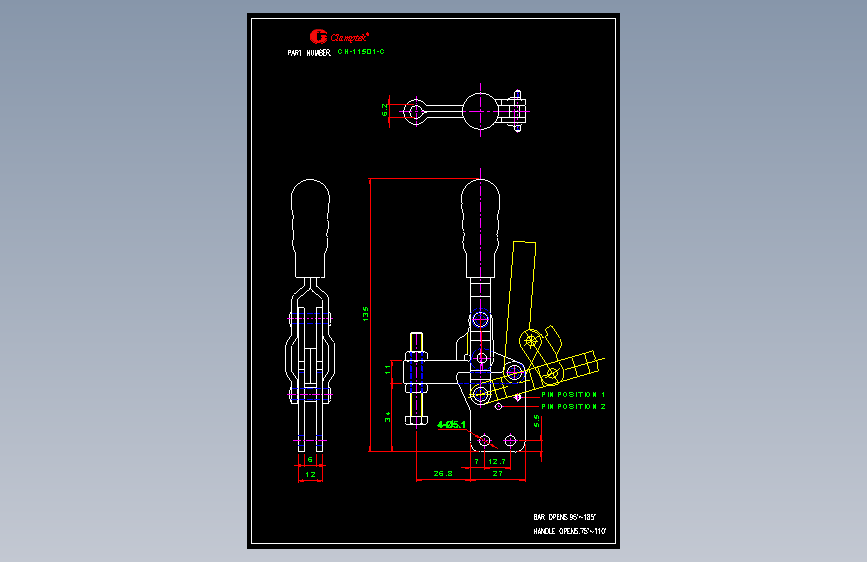Image resolution: width=867 pixels, height=562 pixels.
Task: Select the 'PART NUMBER' label text
Action: 309,53
